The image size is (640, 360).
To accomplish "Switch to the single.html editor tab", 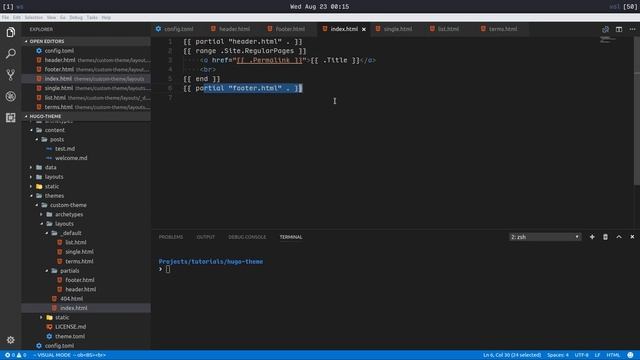I will click(x=398, y=29).
